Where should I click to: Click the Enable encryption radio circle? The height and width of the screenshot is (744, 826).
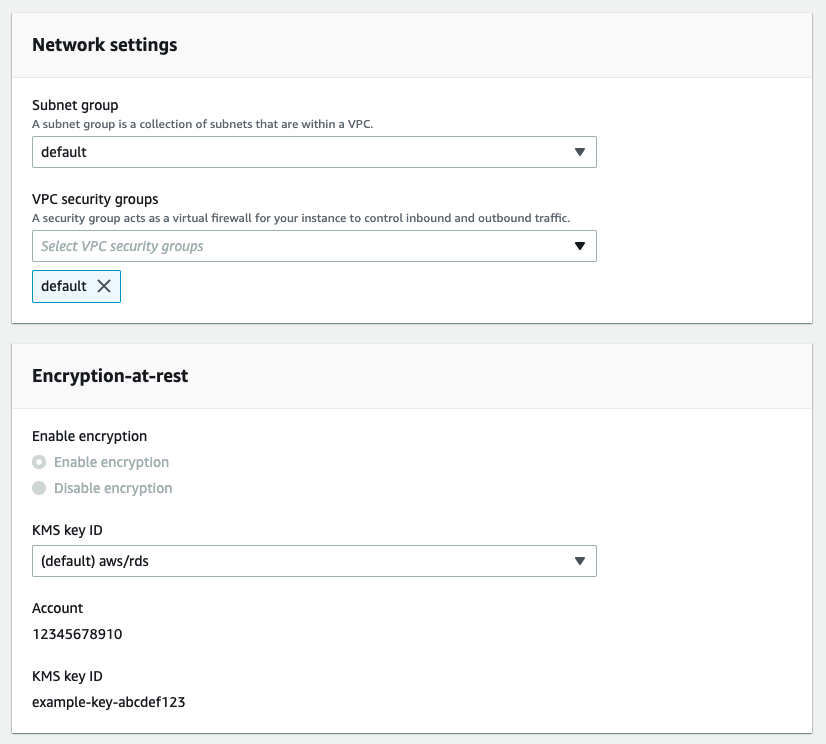(x=38, y=462)
